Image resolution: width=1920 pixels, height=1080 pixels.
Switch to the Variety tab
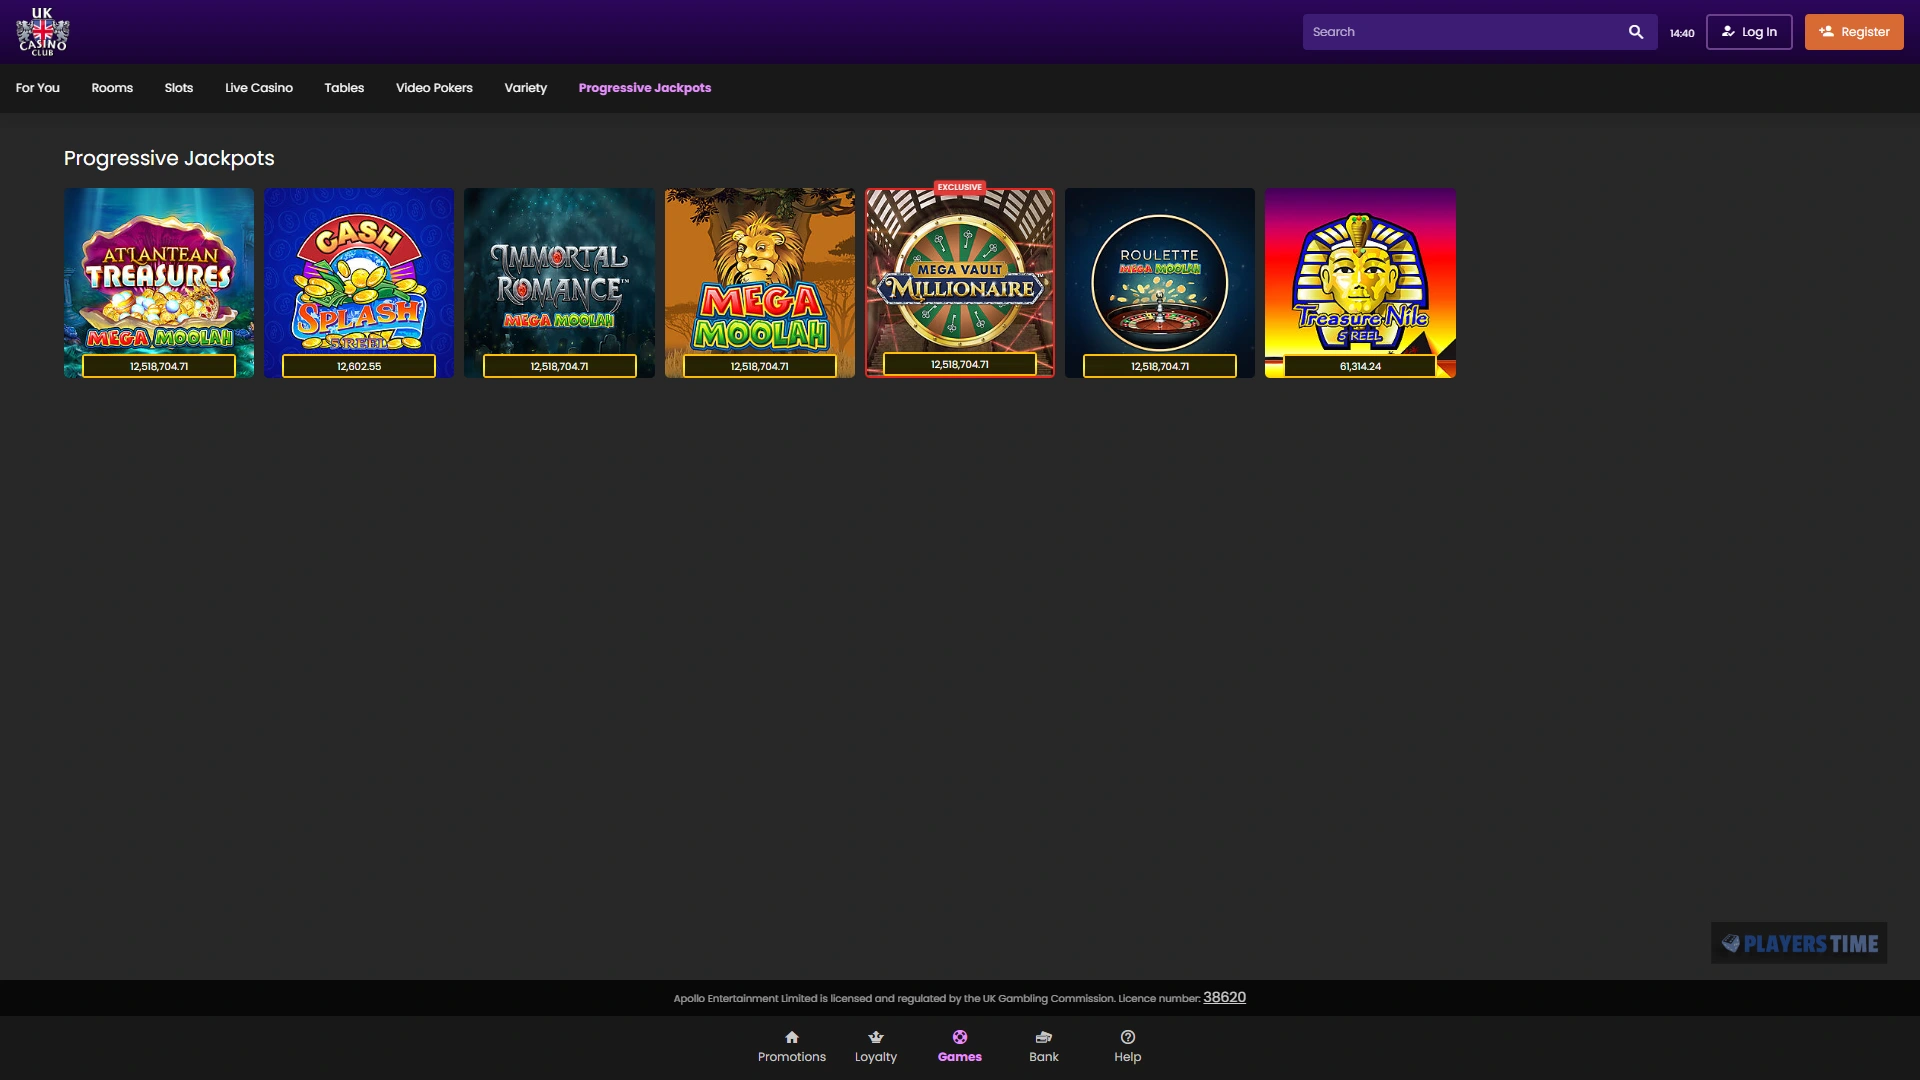tap(526, 88)
